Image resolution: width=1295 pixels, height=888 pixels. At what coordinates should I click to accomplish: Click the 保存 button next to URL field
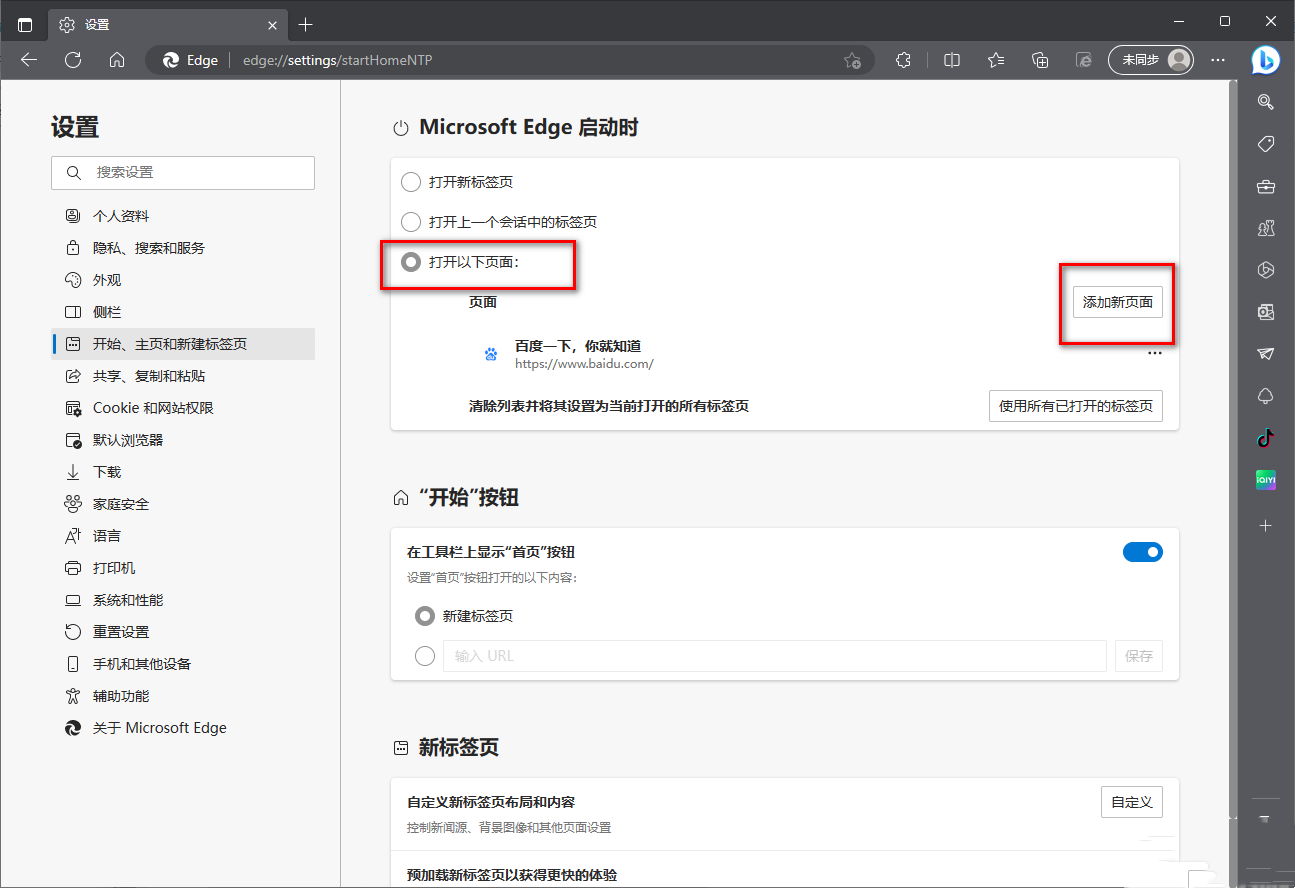[1139, 656]
